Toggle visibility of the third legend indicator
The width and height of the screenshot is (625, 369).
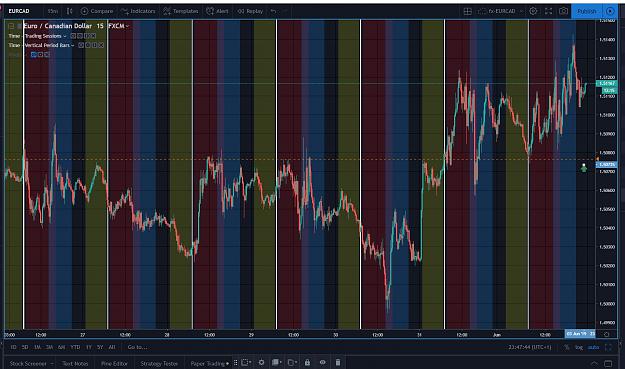click(34, 55)
